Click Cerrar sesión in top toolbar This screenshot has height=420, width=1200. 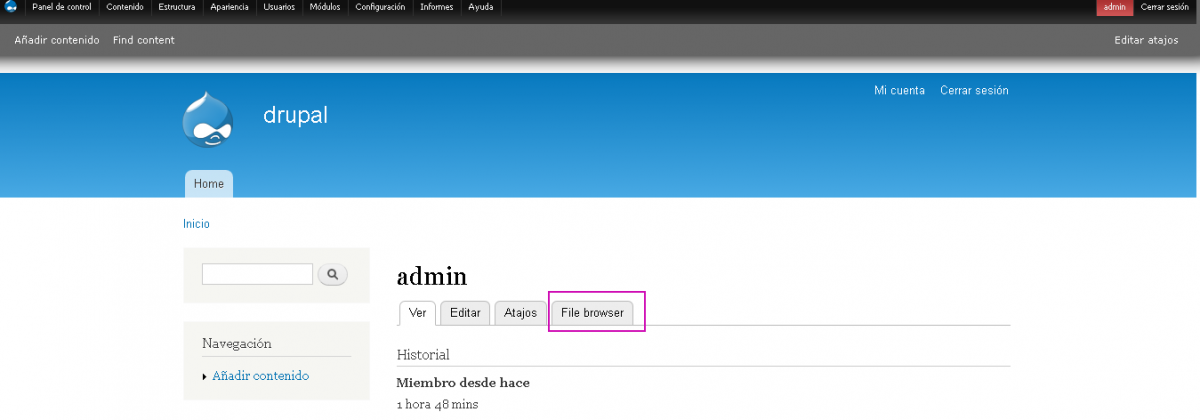pyautogui.click(x=1165, y=7)
